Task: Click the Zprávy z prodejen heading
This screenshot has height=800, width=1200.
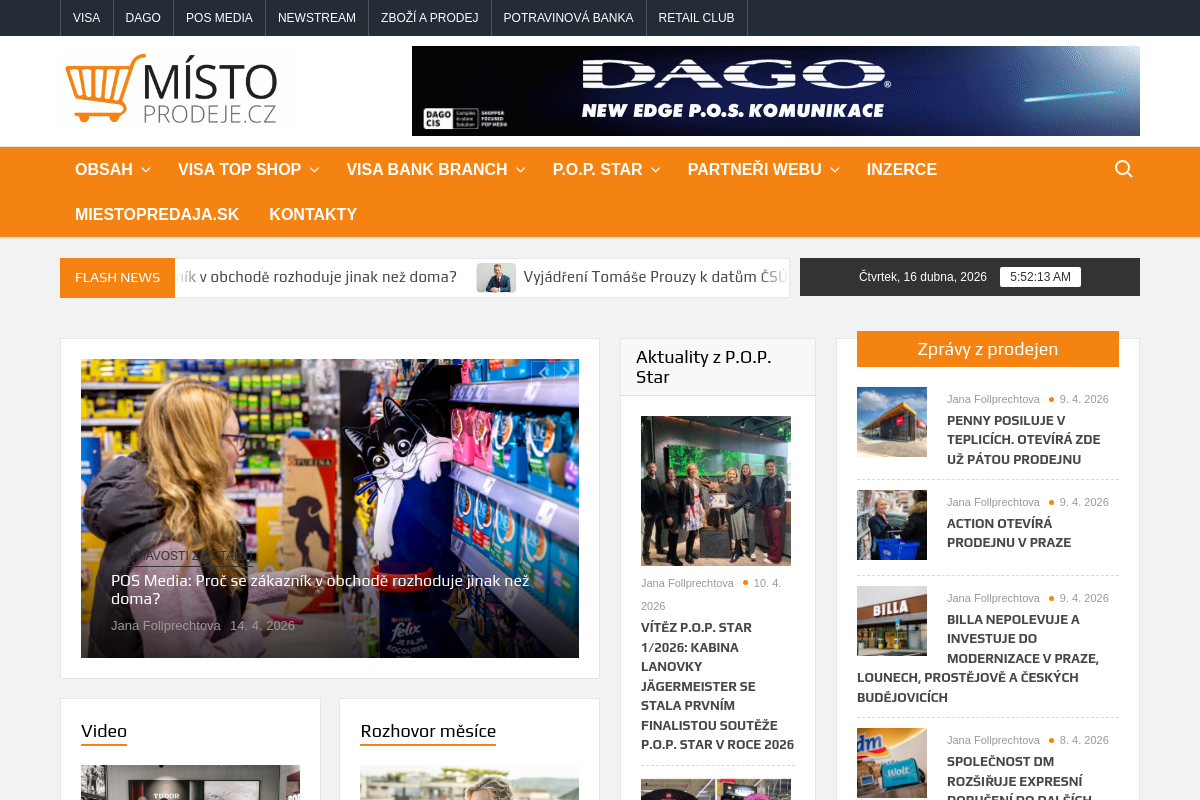Action: [x=988, y=349]
